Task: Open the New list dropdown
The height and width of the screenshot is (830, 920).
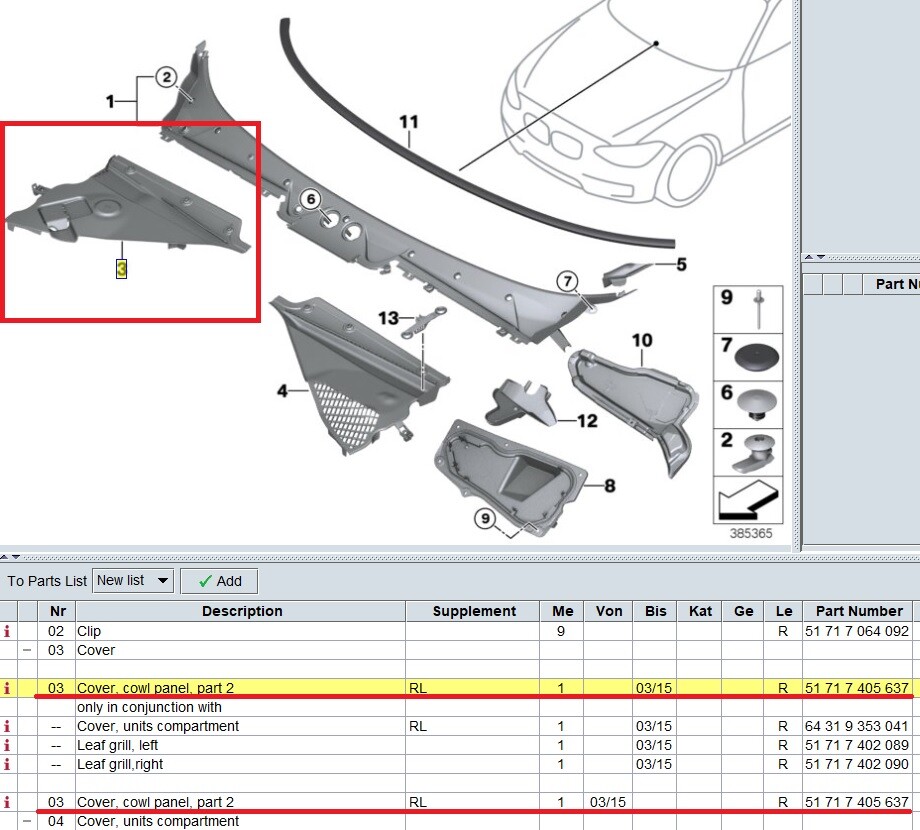Action: (133, 581)
